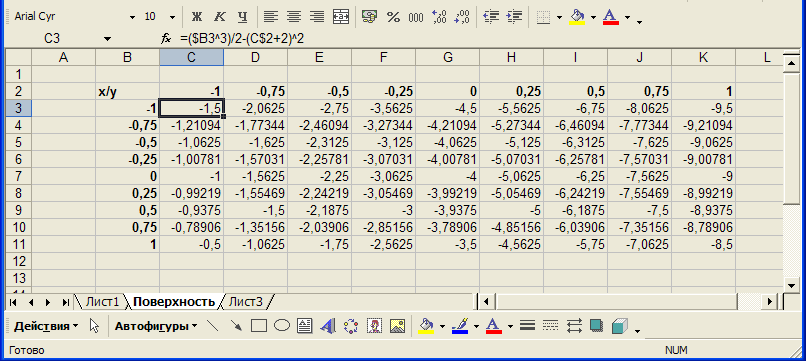Click Merge and Center icon
Image resolution: width=806 pixels, height=361 pixels.
point(341,17)
